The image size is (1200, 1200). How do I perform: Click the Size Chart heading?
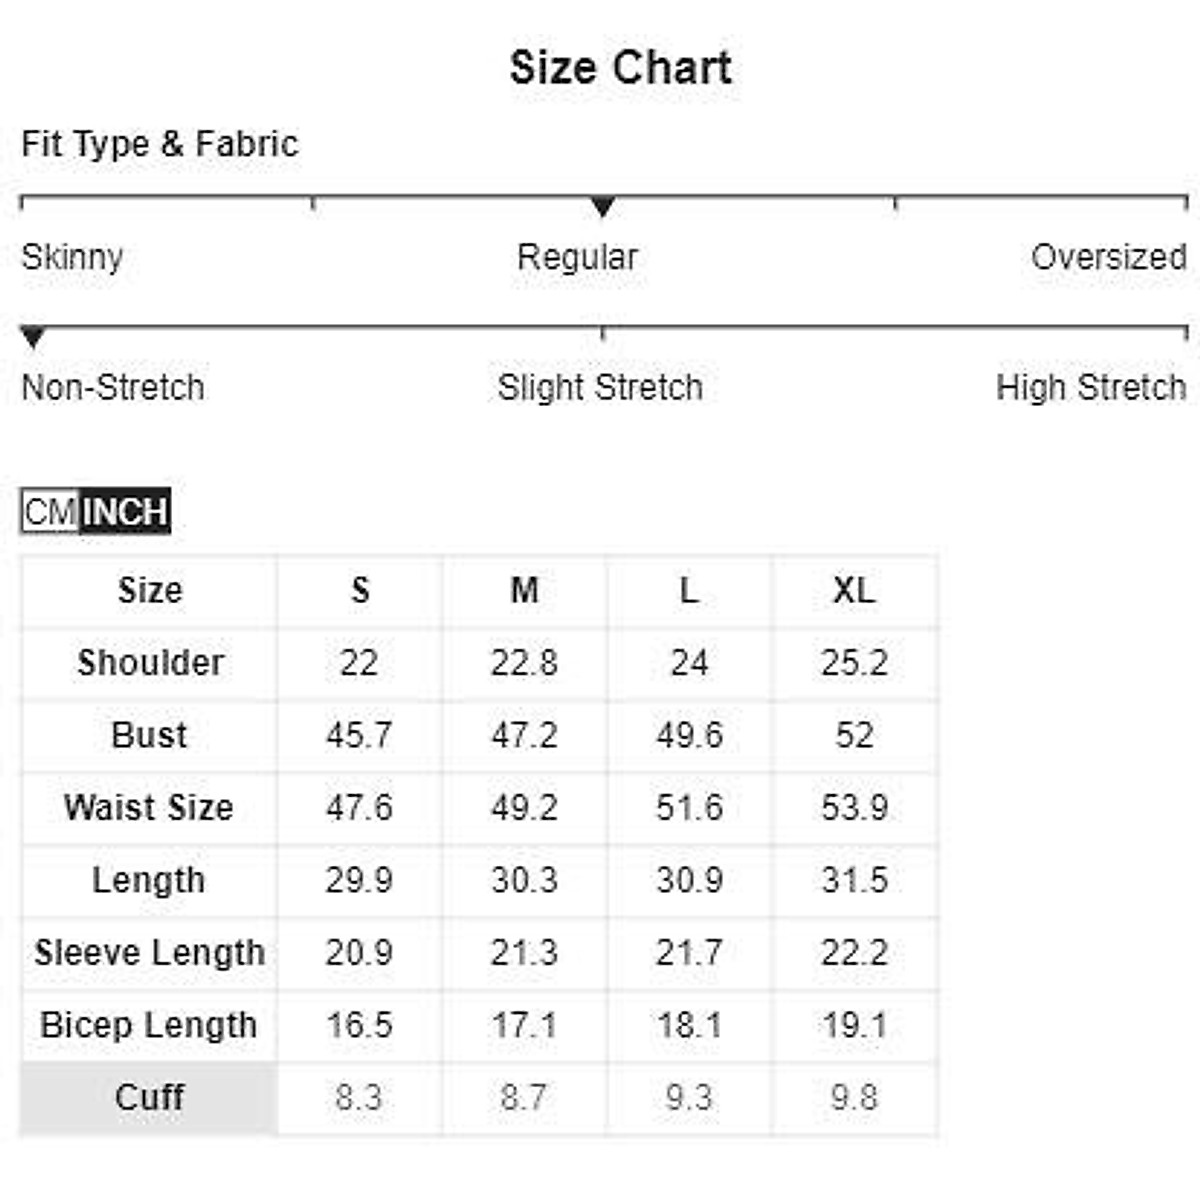click(x=620, y=68)
